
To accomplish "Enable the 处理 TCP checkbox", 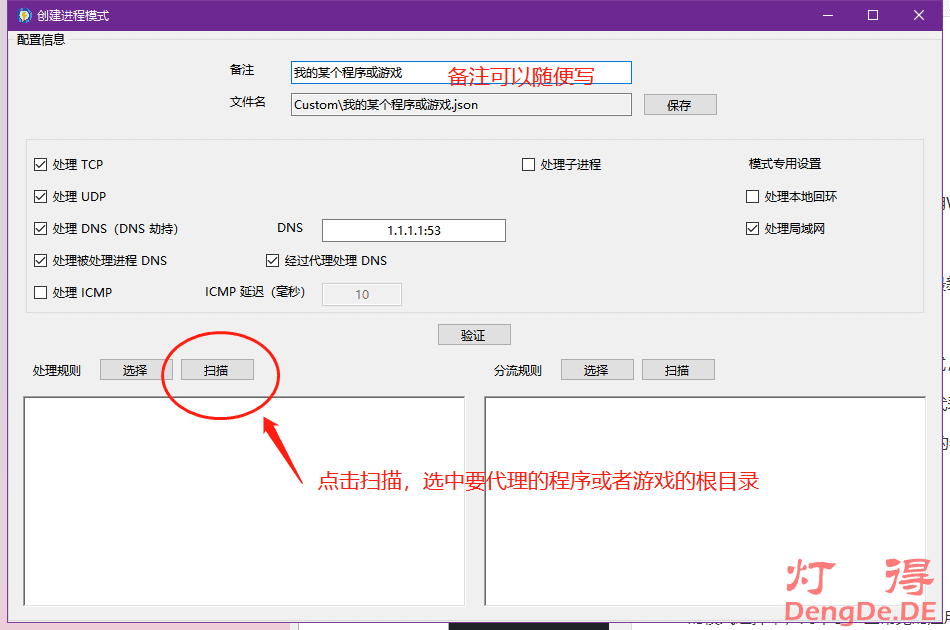I will point(41,165).
